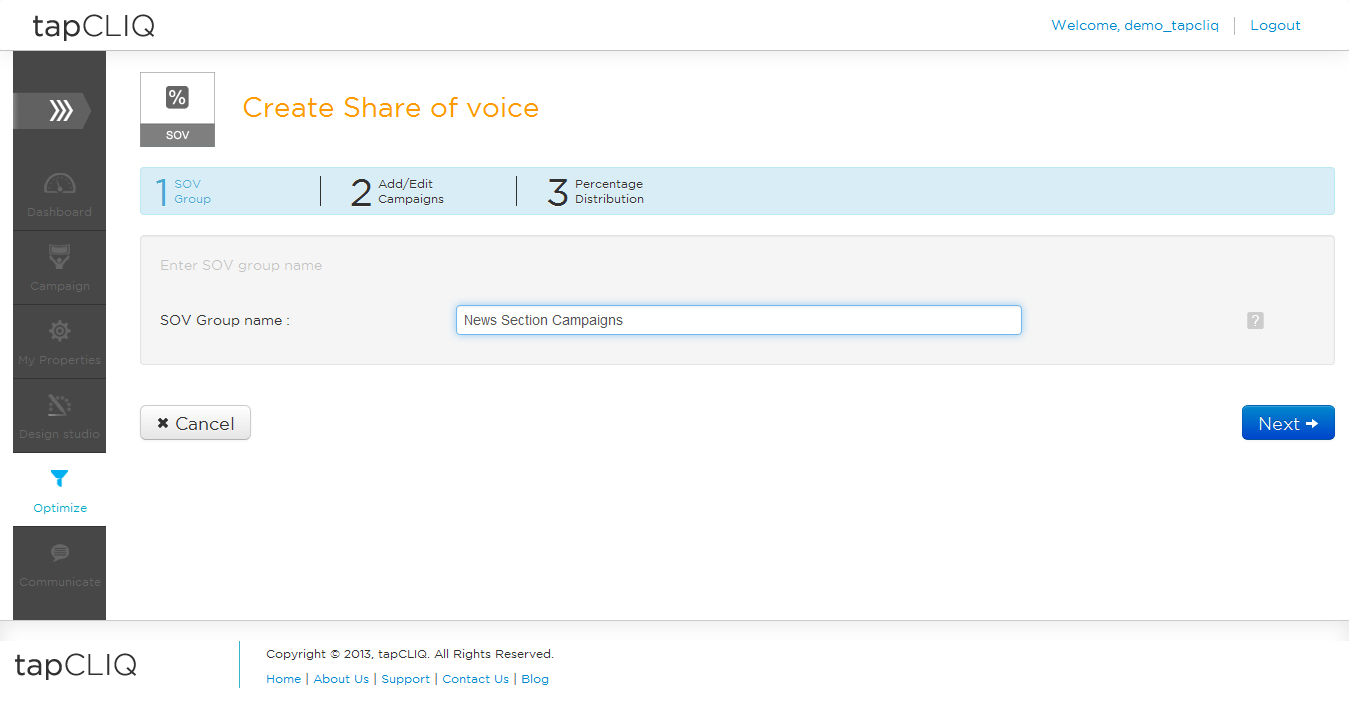Go to step 2 Add/Edit Campaigns

point(397,191)
